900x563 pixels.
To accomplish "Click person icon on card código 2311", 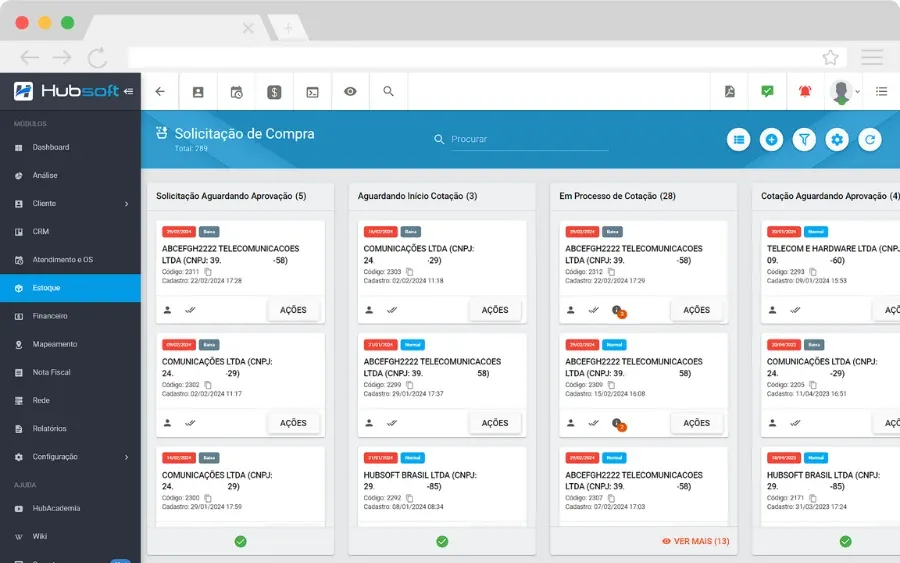I will tap(168, 310).
